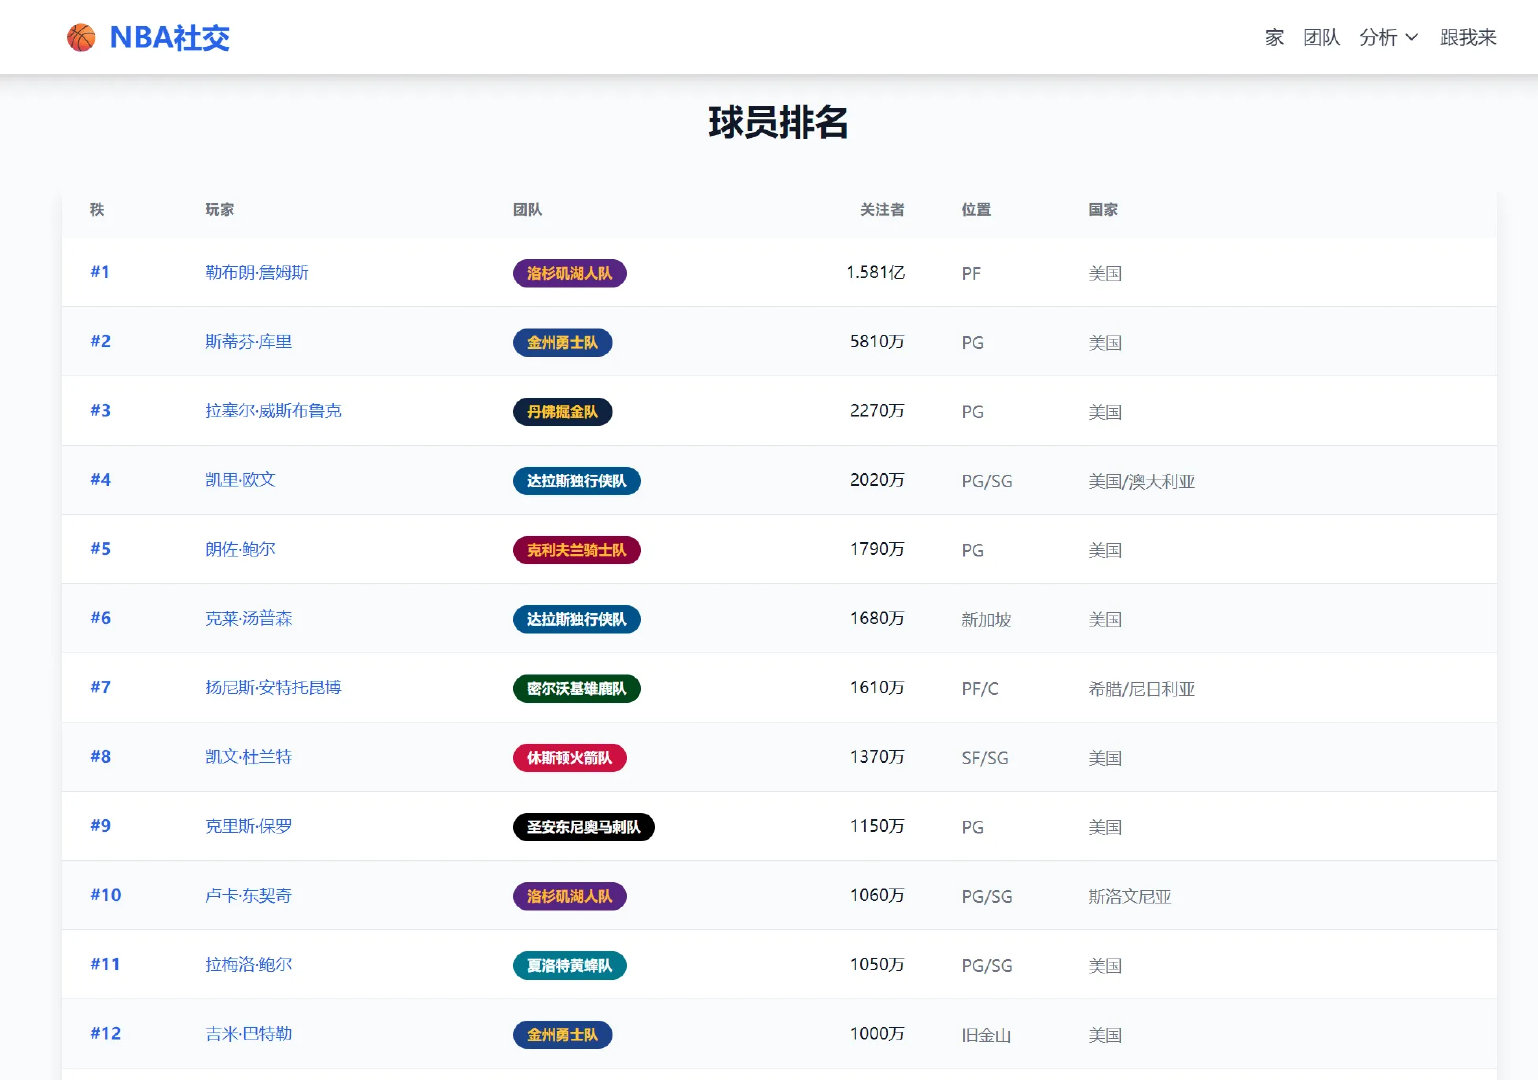This screenshot has width=1538, height=1080.
Task: Open player 凯里·欧文 profile
Action: [x=240, y=479]
